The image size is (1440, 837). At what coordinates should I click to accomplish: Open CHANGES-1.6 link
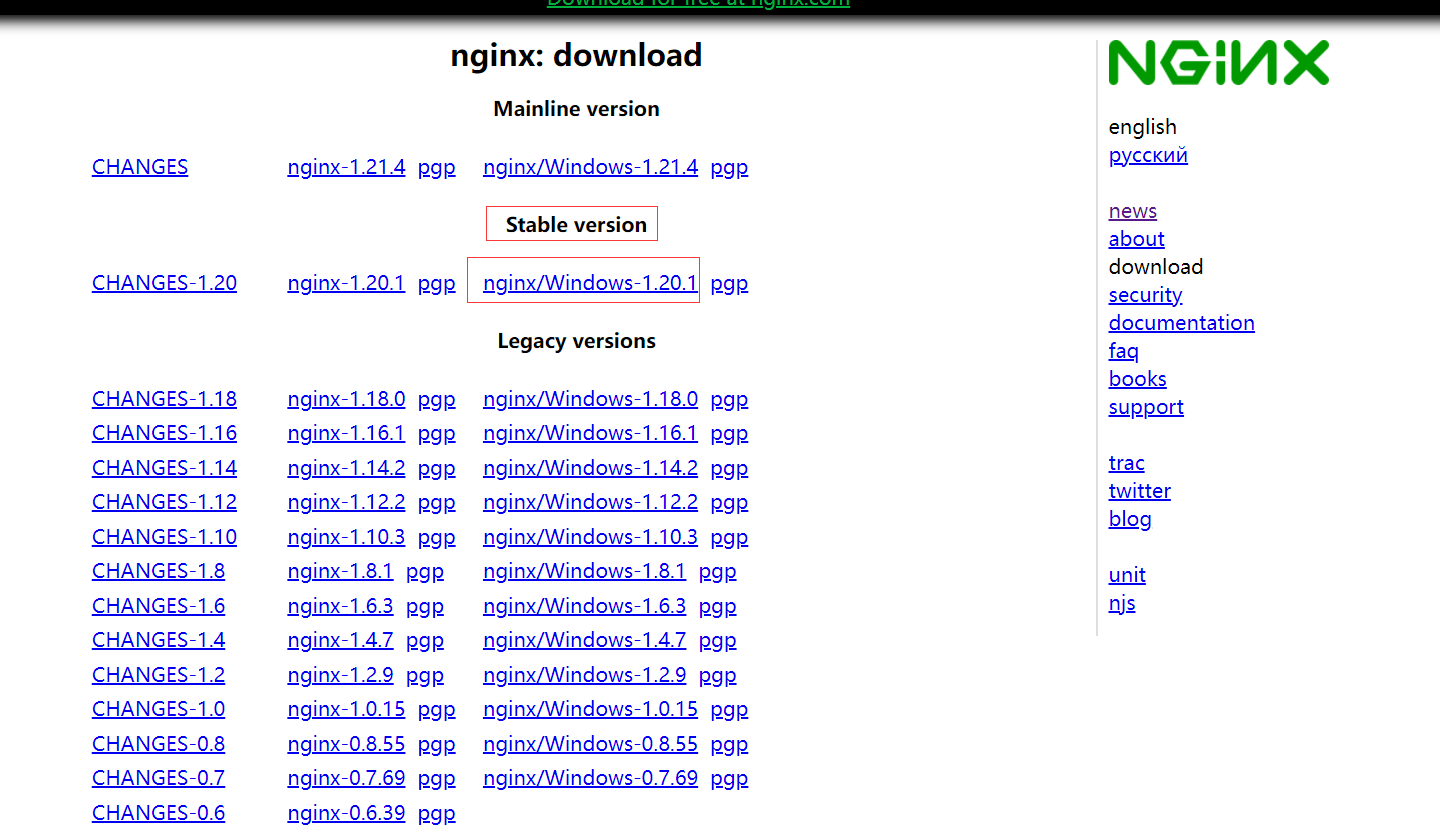pos(158,606)
